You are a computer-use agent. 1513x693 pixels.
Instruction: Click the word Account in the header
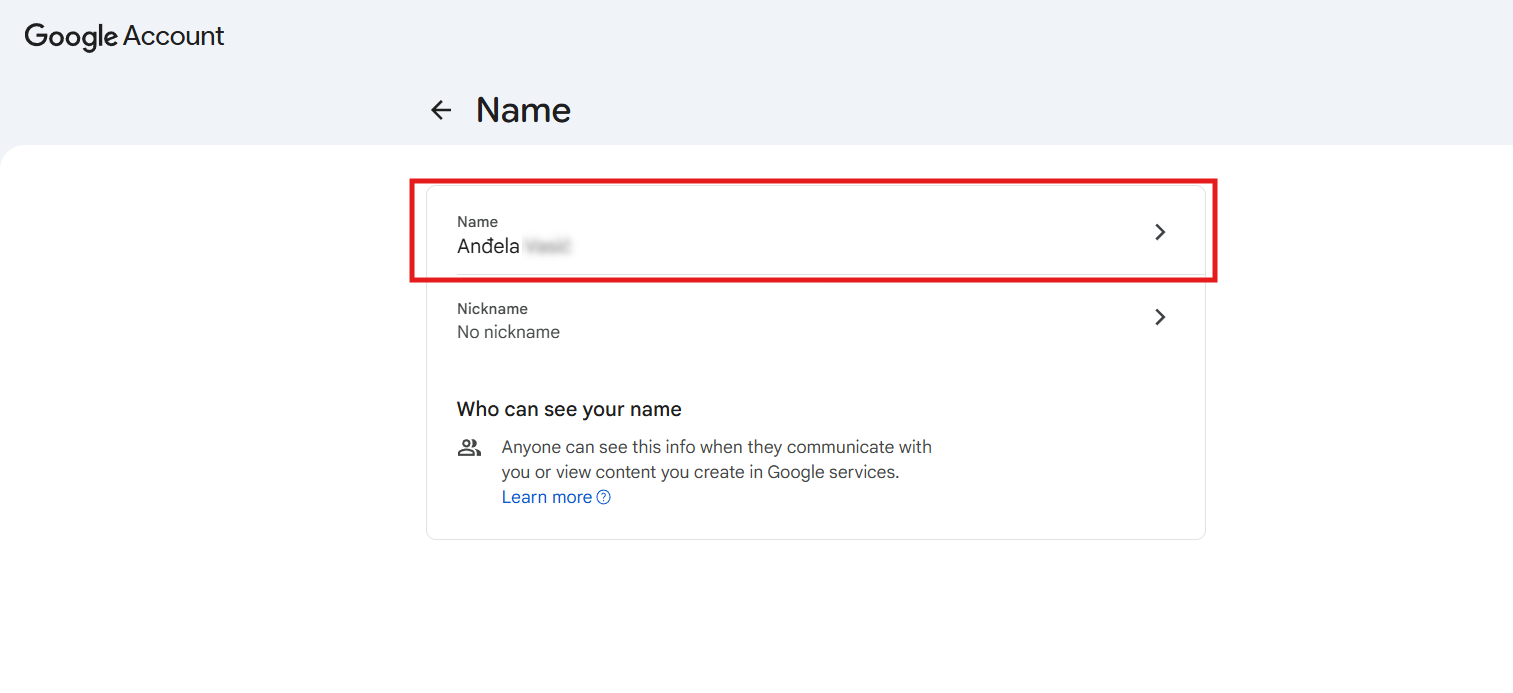(174, 36)
